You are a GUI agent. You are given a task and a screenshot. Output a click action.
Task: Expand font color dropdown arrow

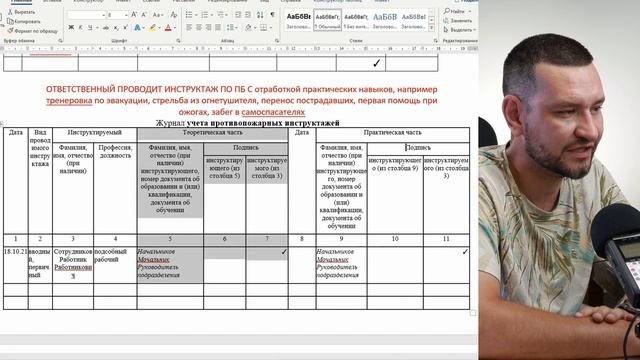click(175, 28)
